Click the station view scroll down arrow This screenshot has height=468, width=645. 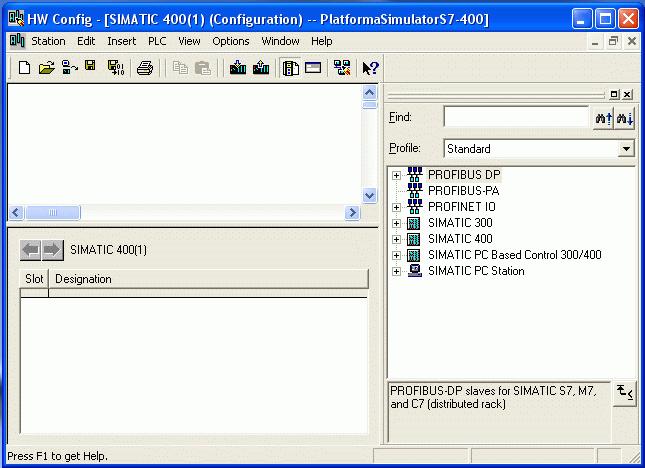(369, 195)
